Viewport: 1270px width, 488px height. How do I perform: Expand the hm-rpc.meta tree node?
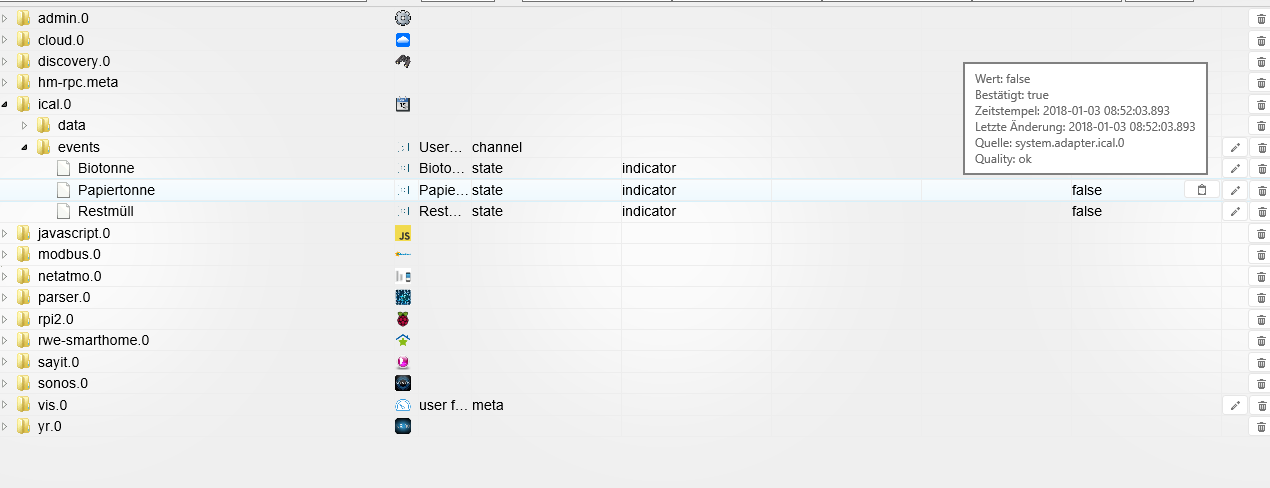5,82
